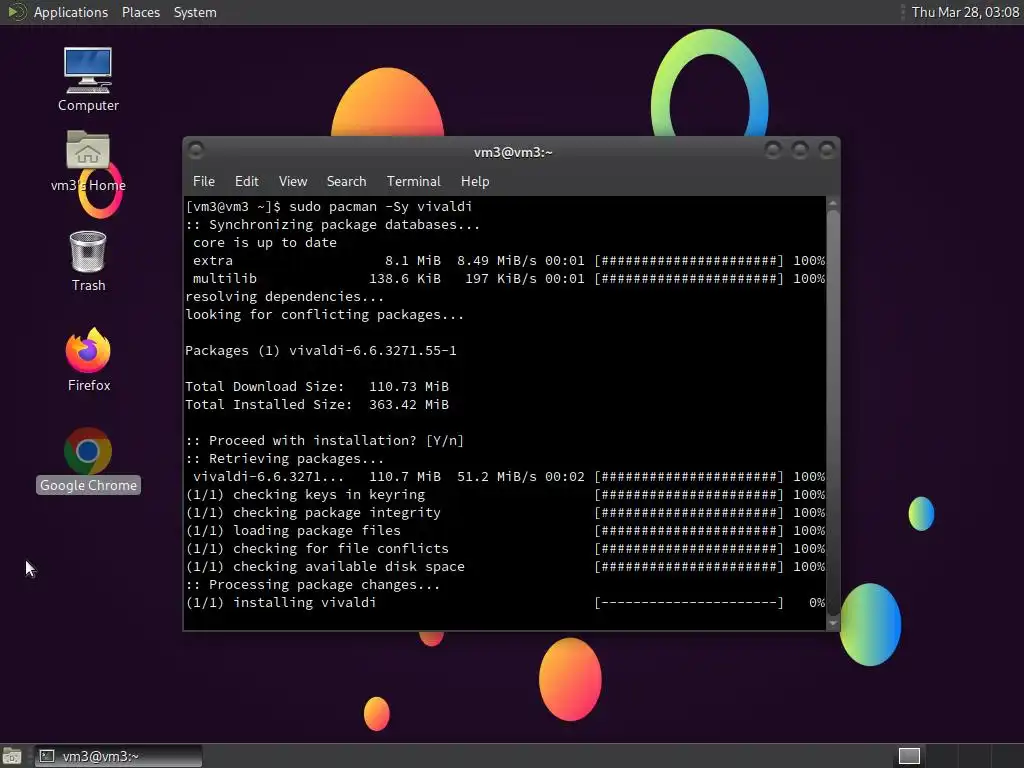Click the 'Synchronizing package databases...' line
The image size is (1024, 768).
(332, 225)
